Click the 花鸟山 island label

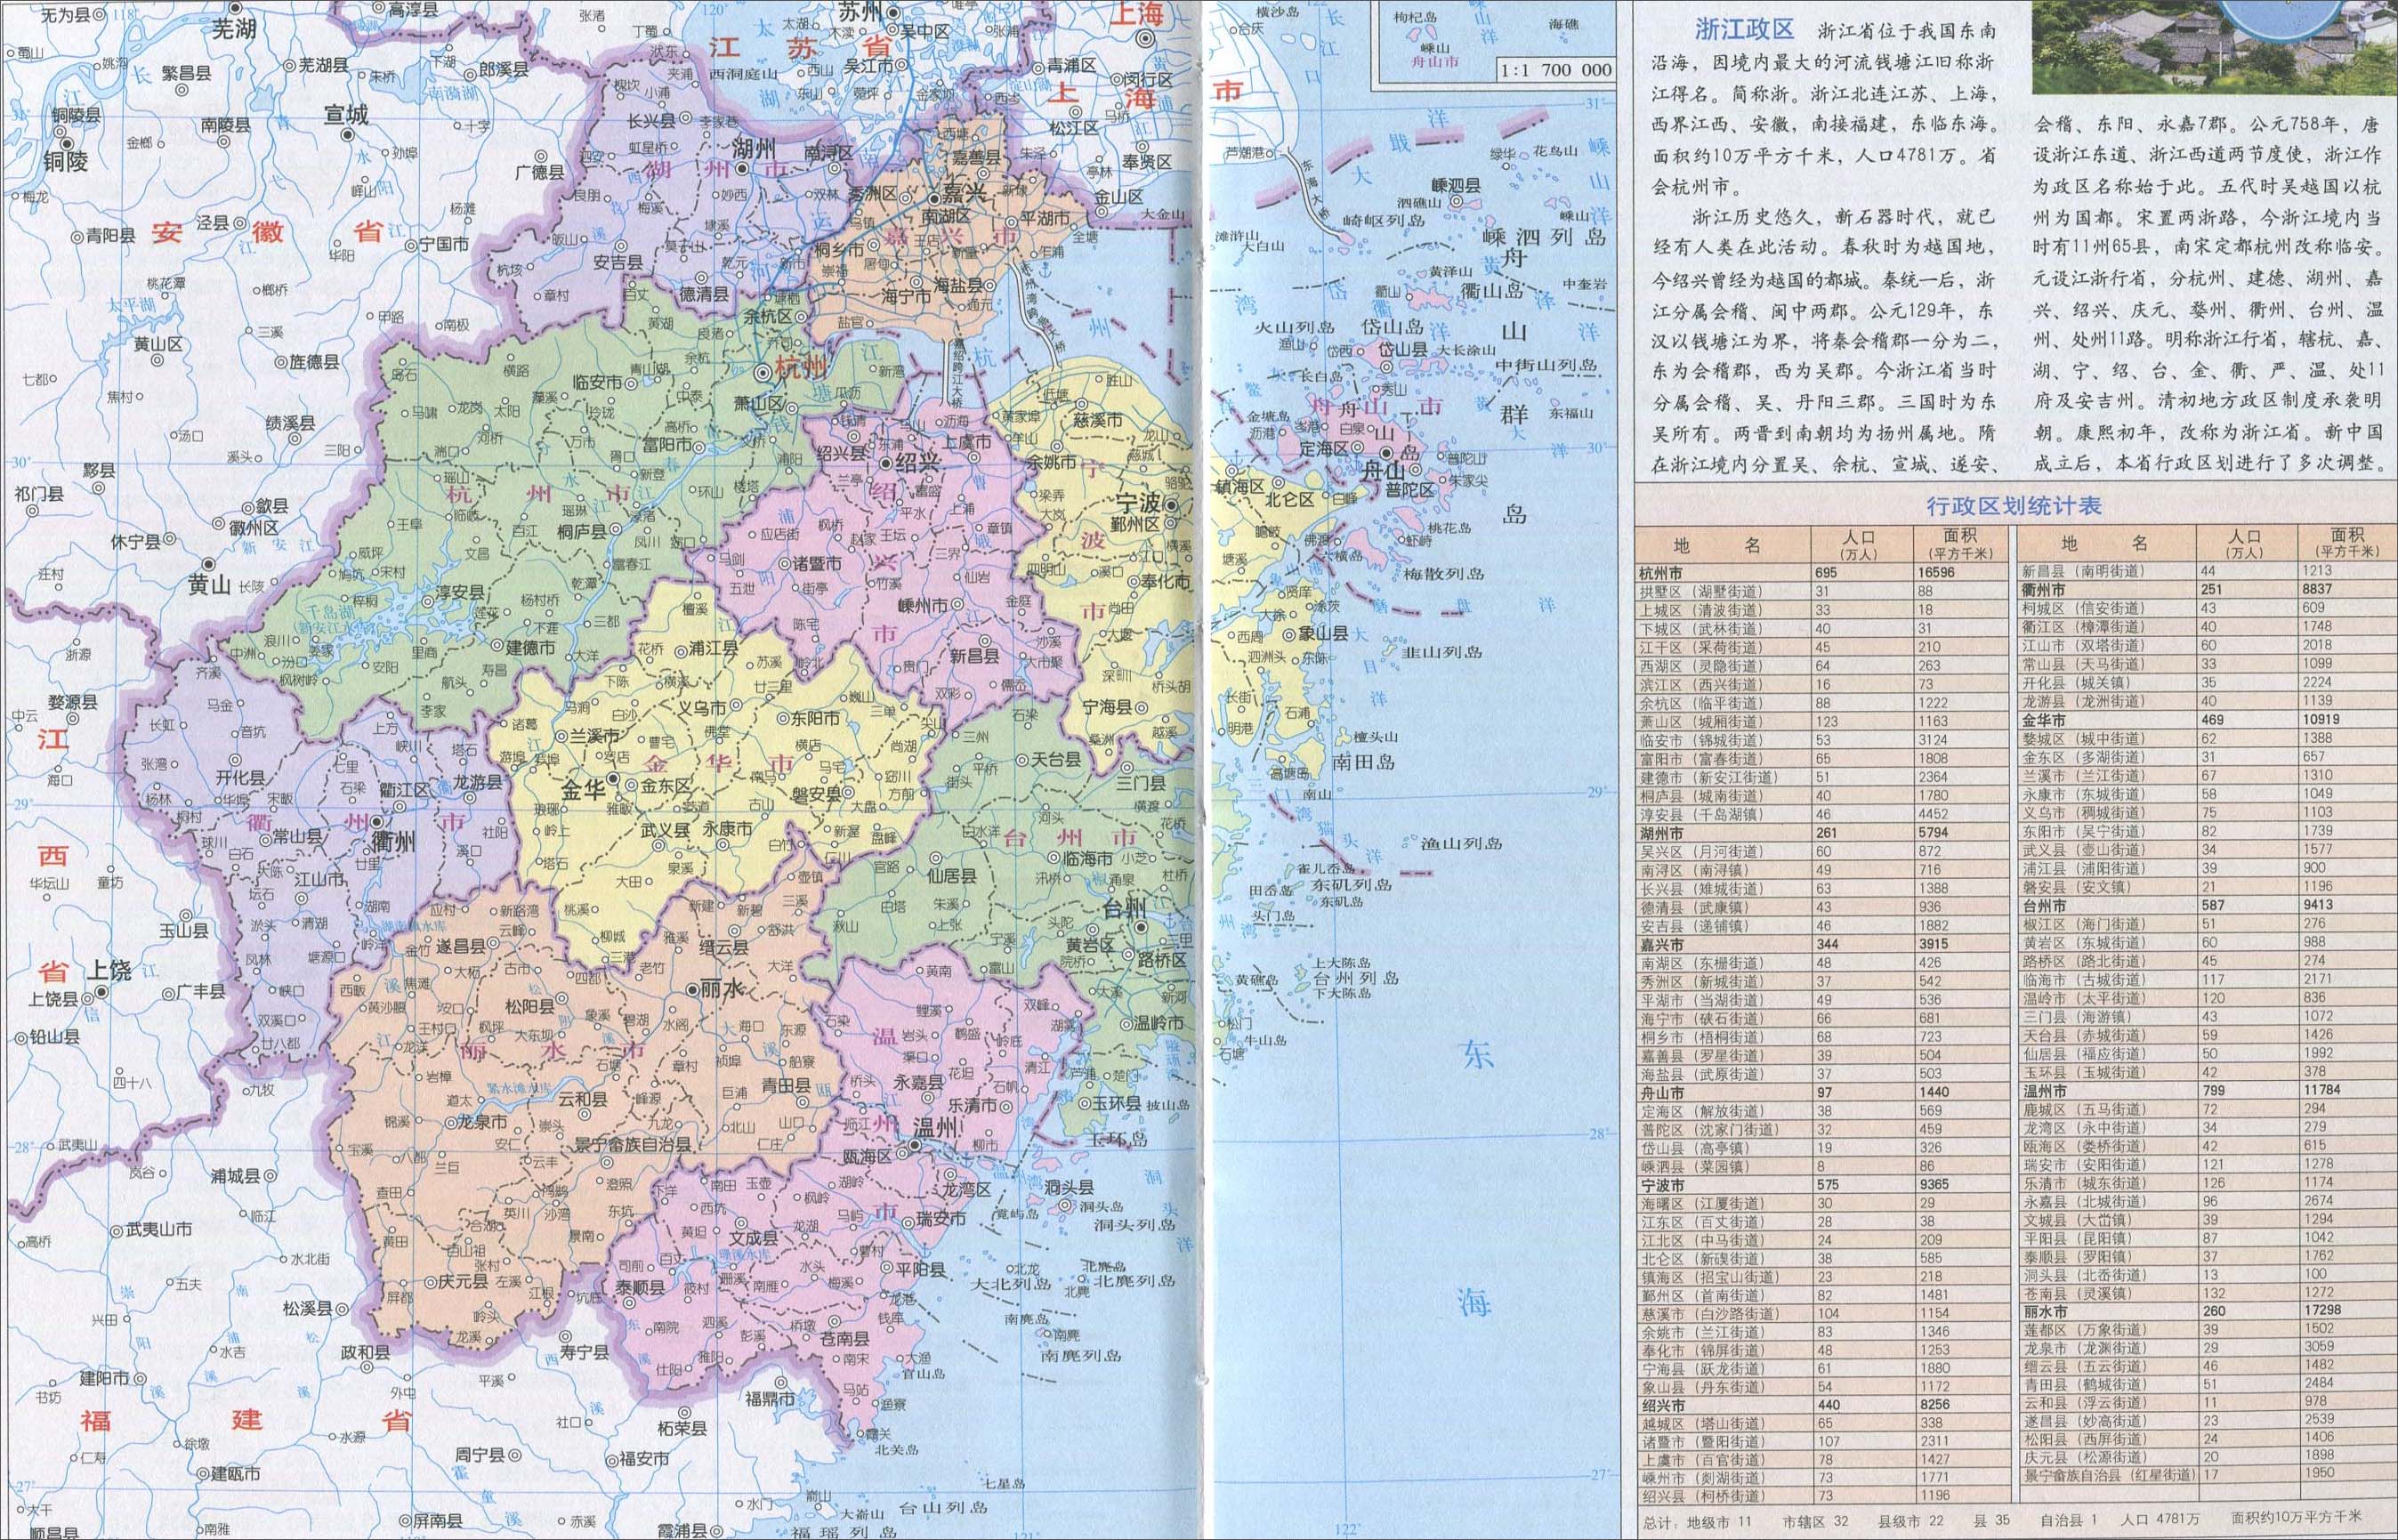[1556, 152]
